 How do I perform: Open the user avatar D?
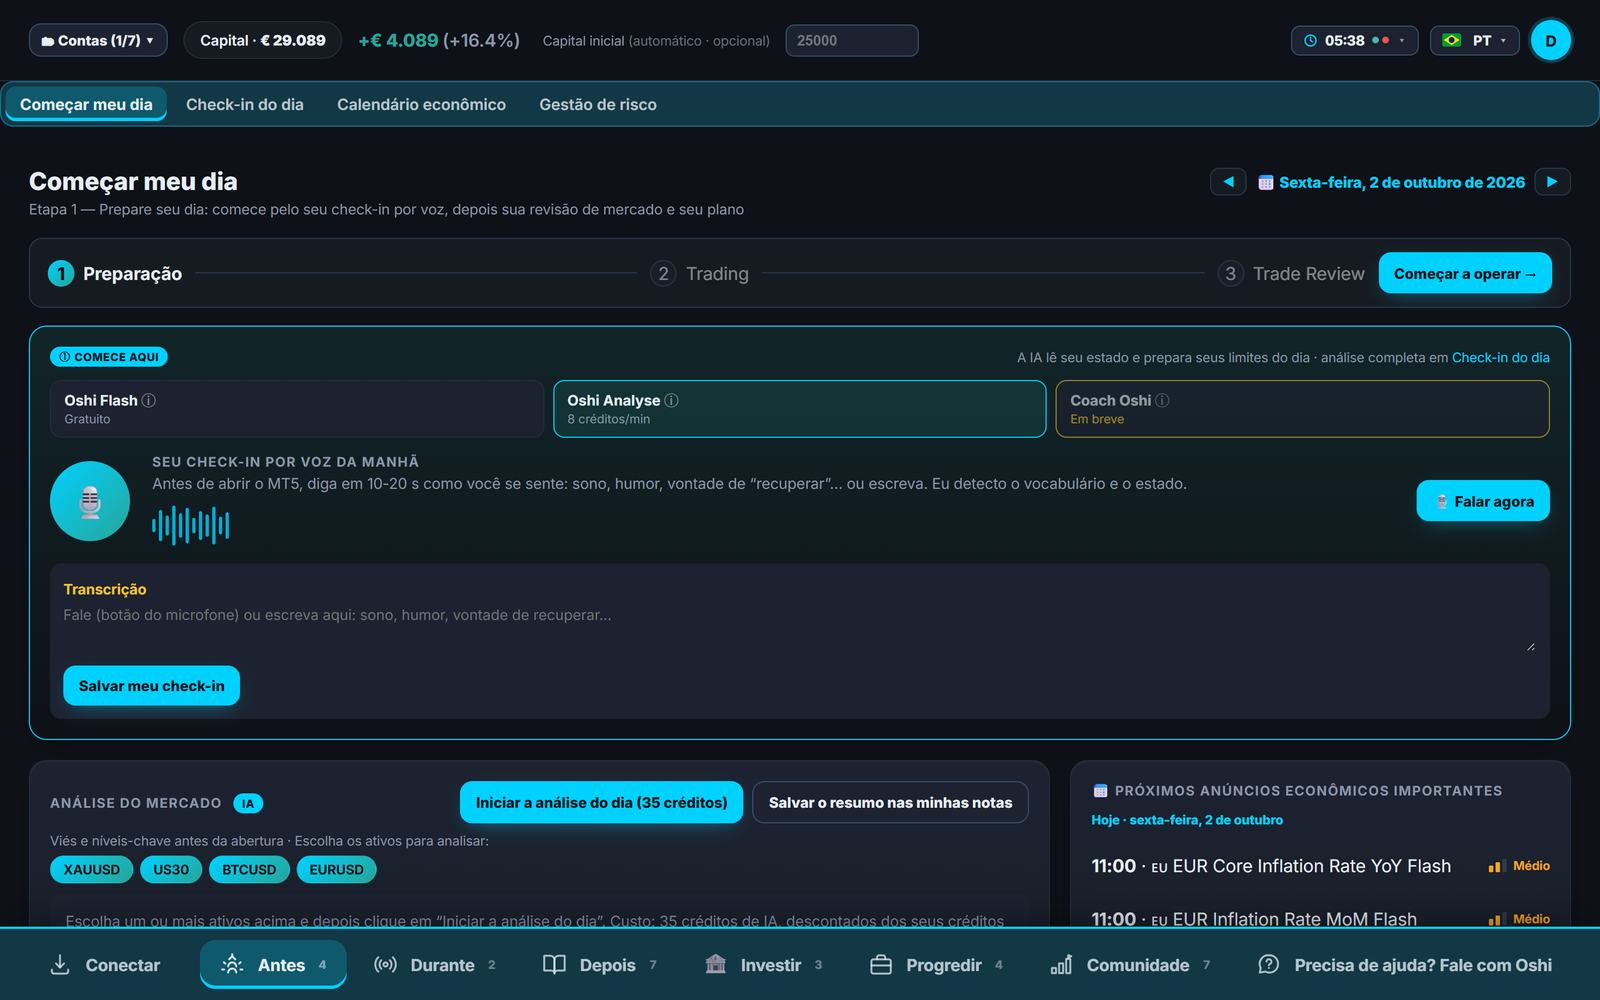(x=1551, y=41)
